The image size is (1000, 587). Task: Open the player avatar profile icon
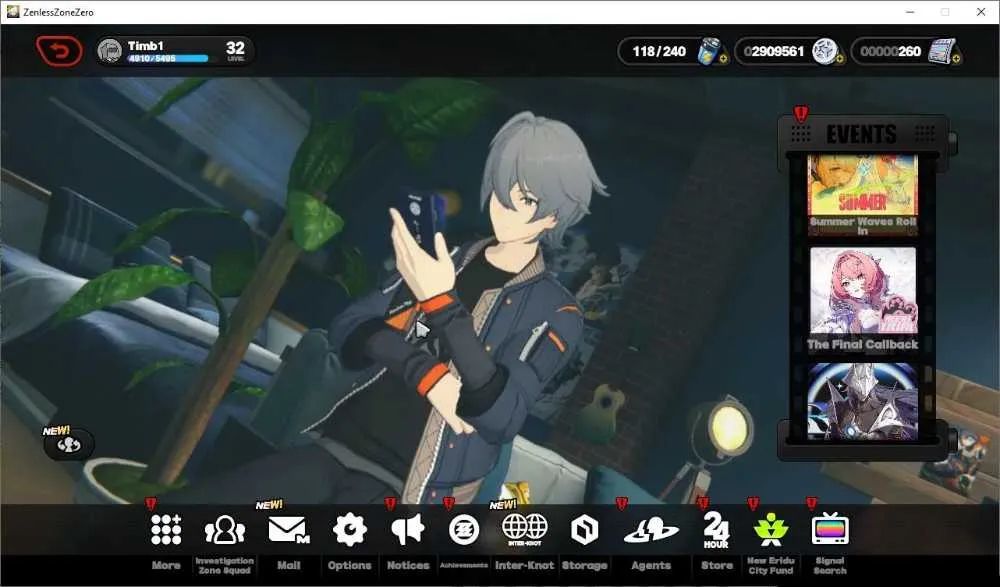110,51
